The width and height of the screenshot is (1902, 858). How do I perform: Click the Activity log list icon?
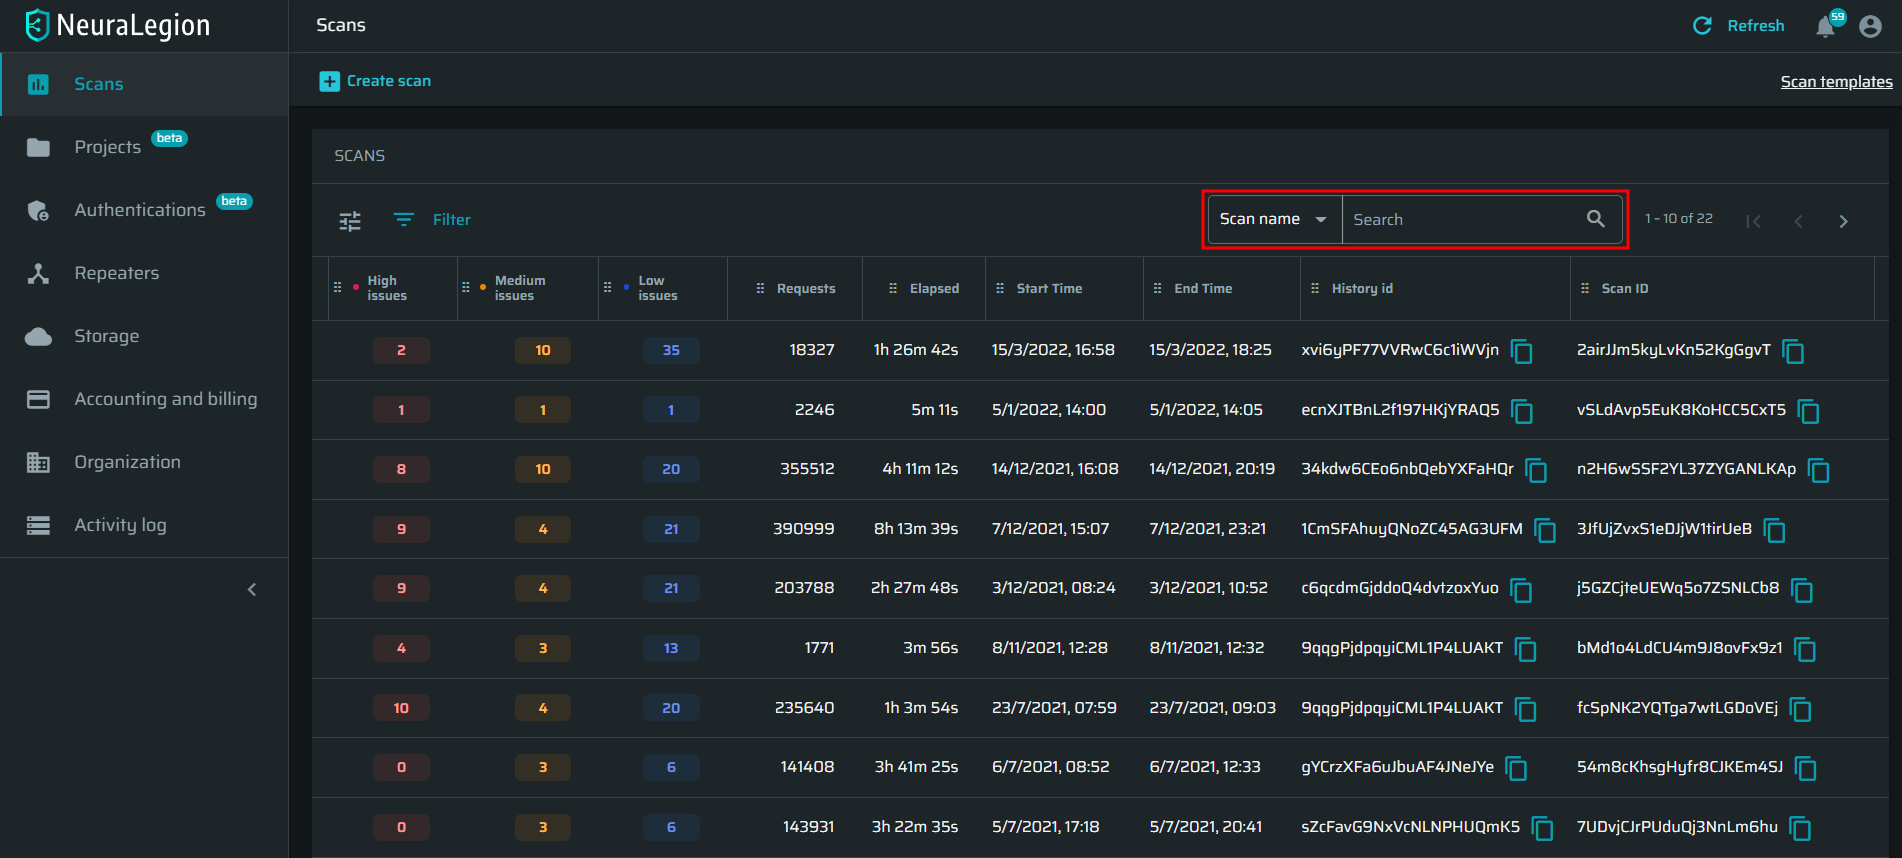pos(38,525)
